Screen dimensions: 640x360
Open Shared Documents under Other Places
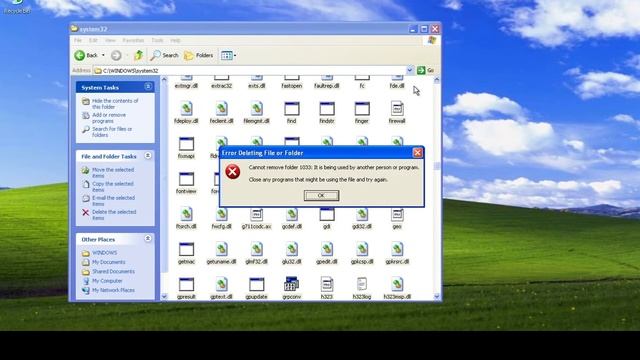(113, 271)
